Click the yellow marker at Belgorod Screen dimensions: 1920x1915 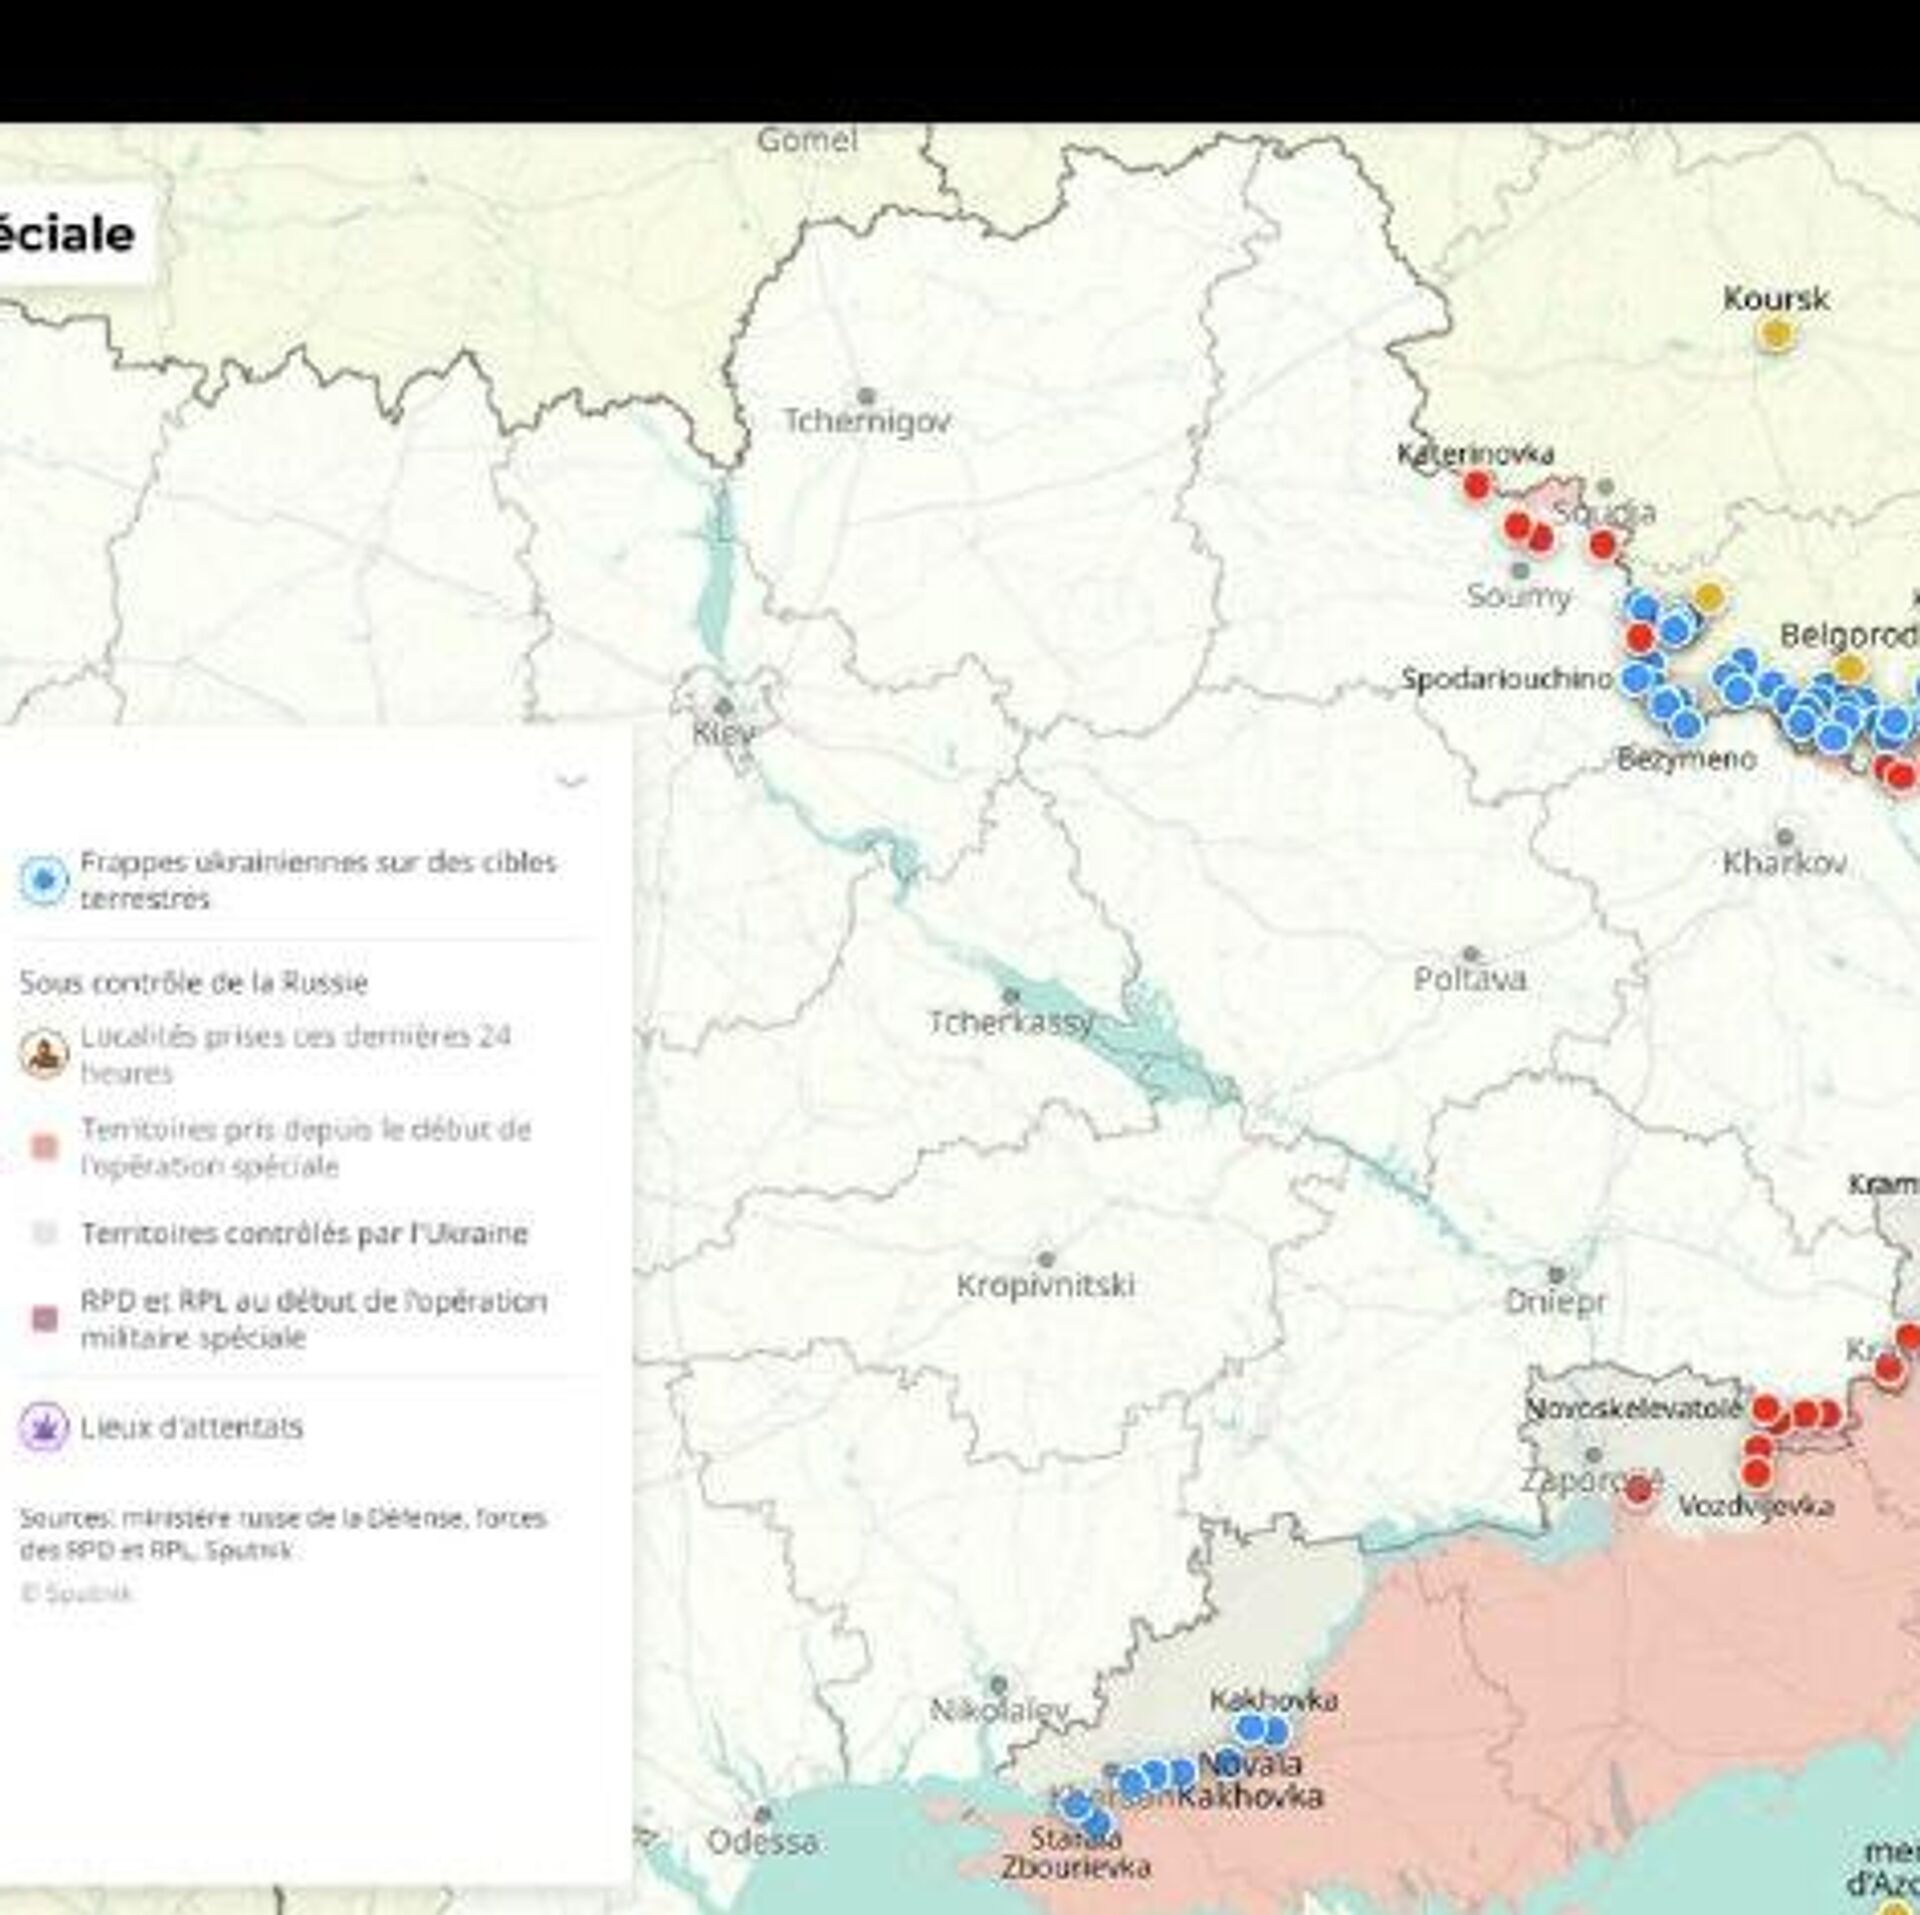click(x=1849, y=667)
